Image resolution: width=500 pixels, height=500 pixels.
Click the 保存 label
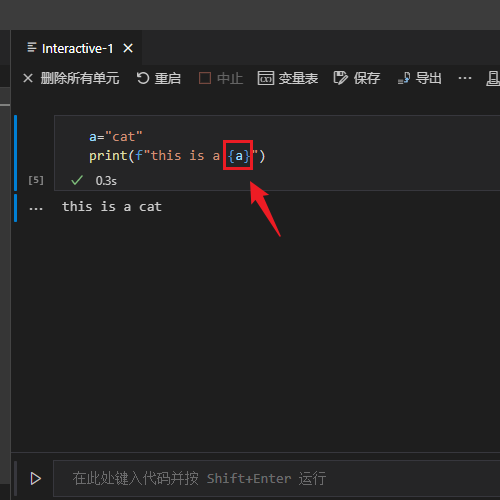367,79
